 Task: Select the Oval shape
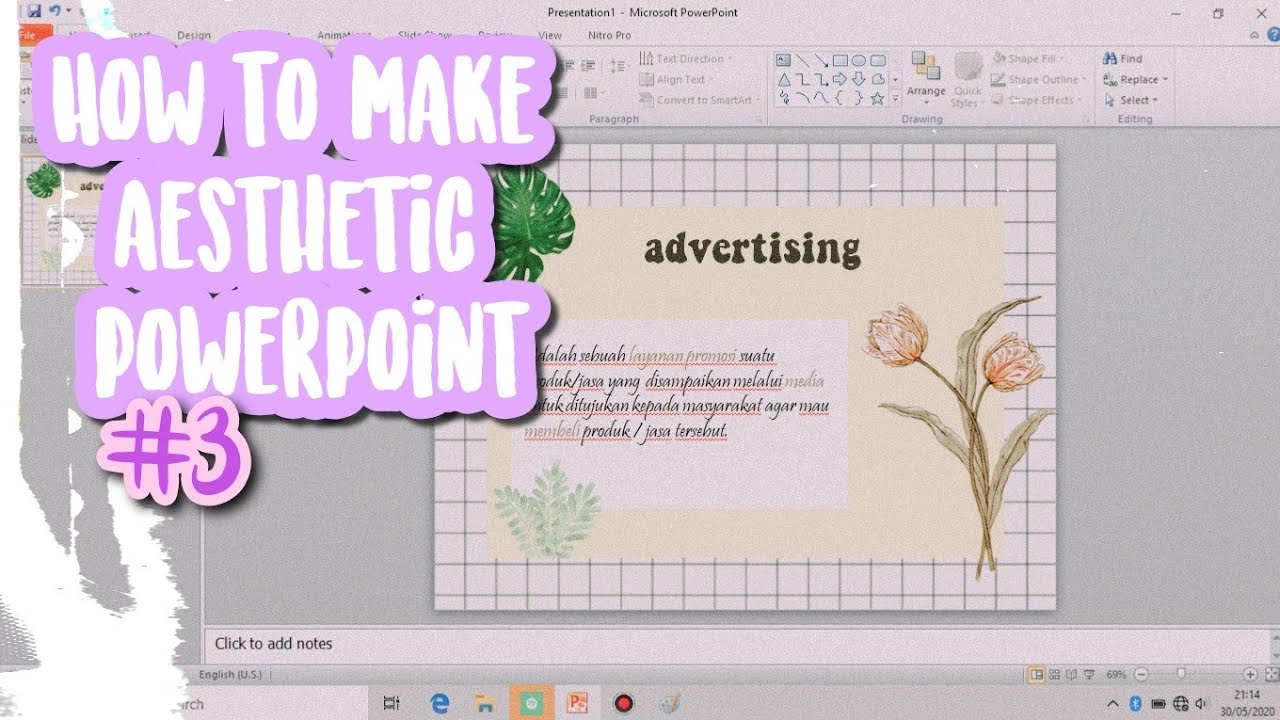[859, 59]
